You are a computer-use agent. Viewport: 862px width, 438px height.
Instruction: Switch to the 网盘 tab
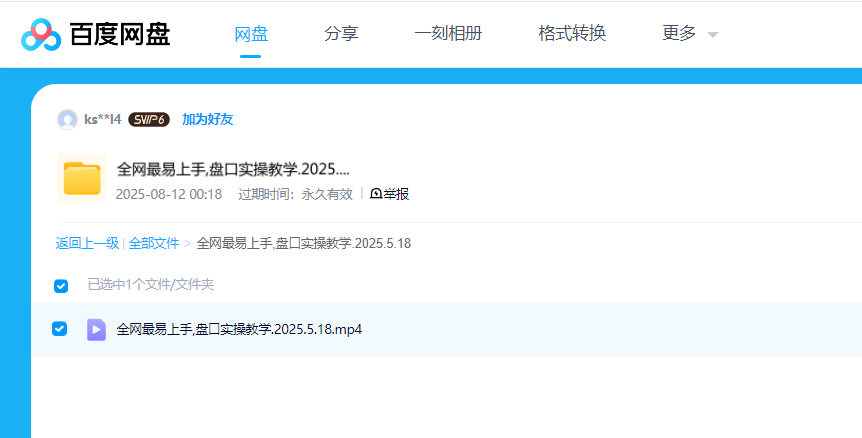(251, 33)
